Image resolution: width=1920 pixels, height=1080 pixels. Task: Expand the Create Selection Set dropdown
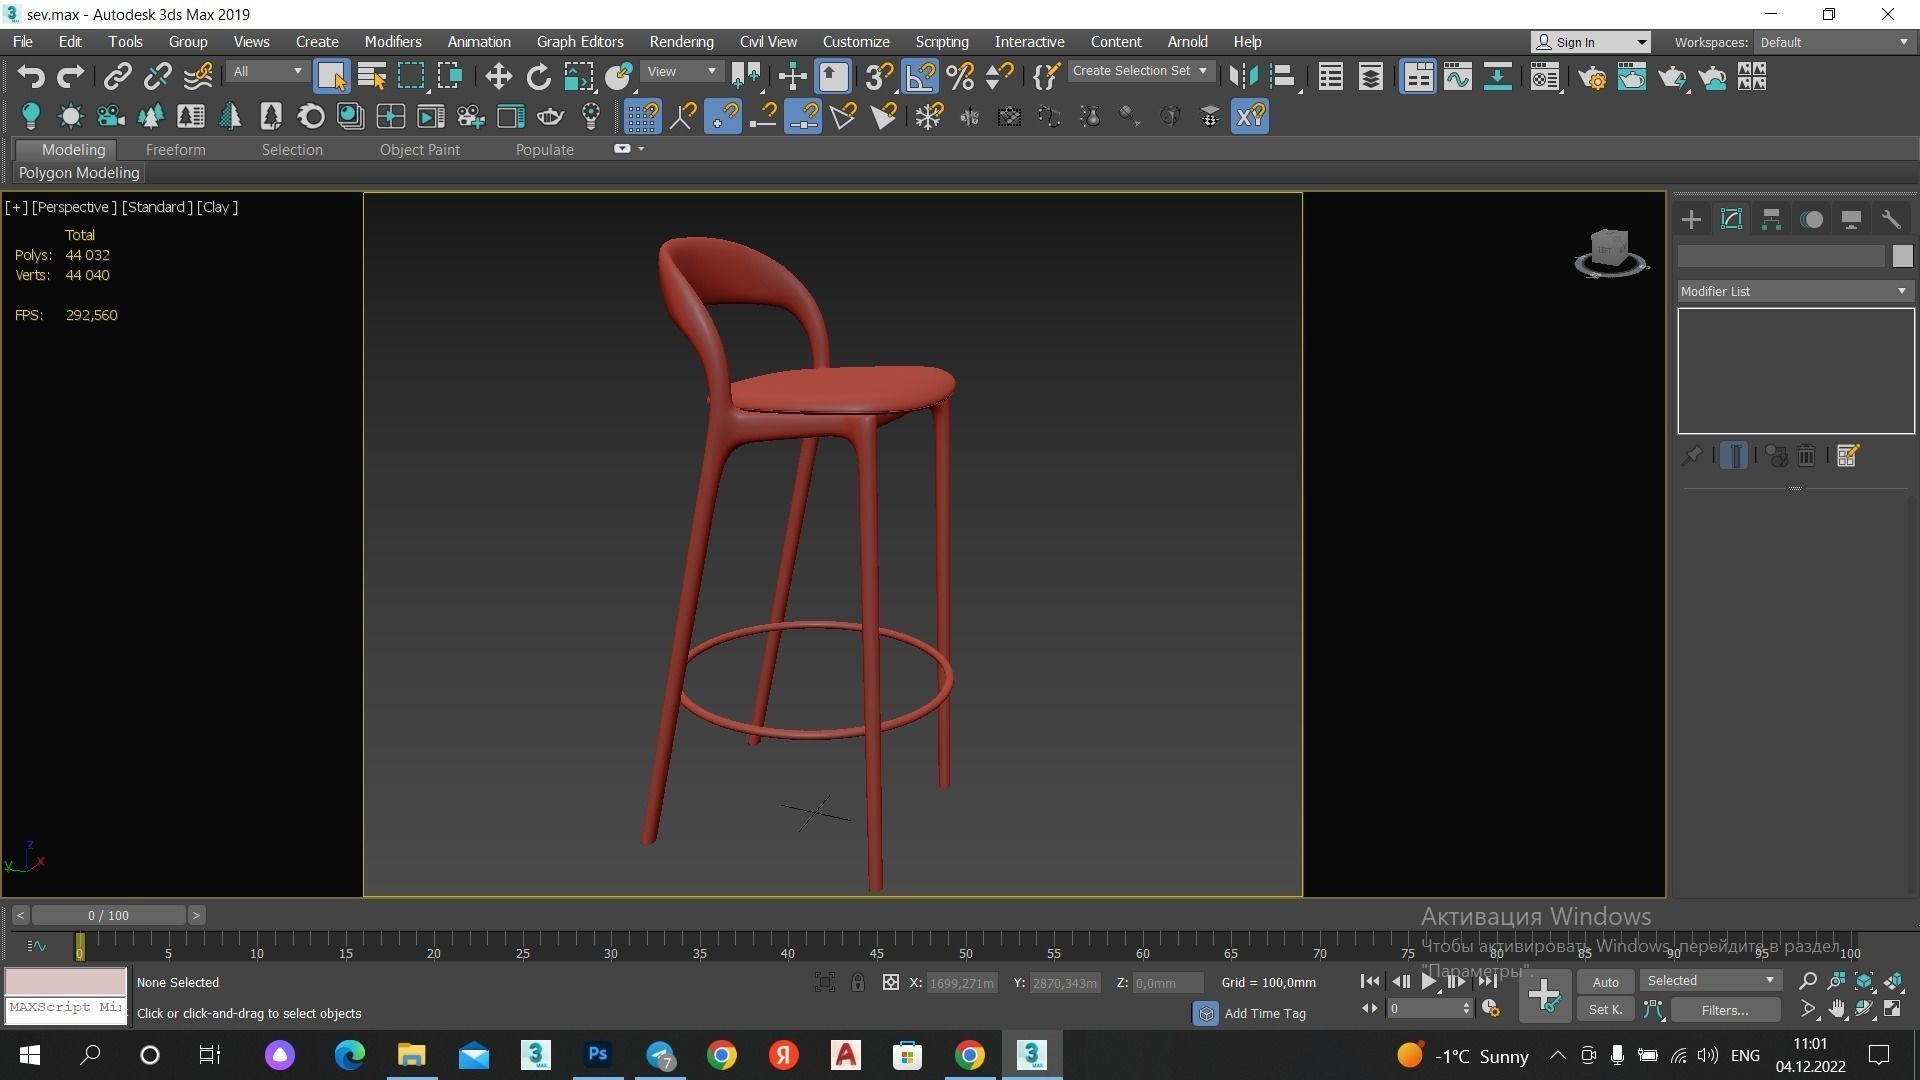click(1140, 71)
